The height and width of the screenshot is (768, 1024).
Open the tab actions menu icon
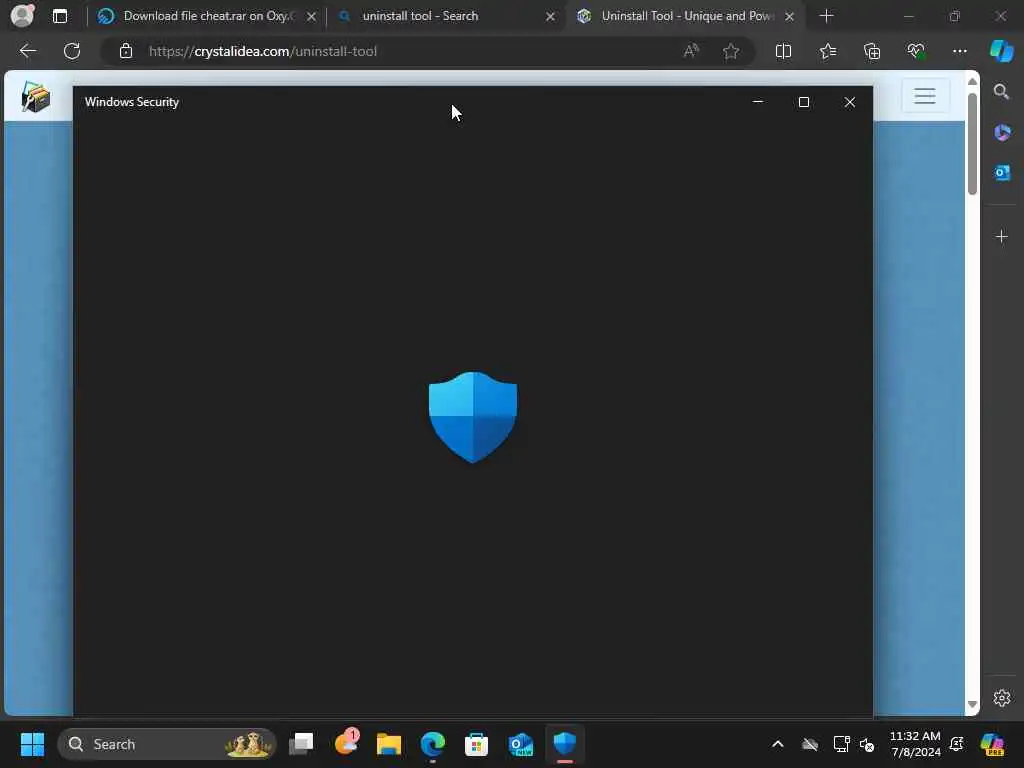60,16
